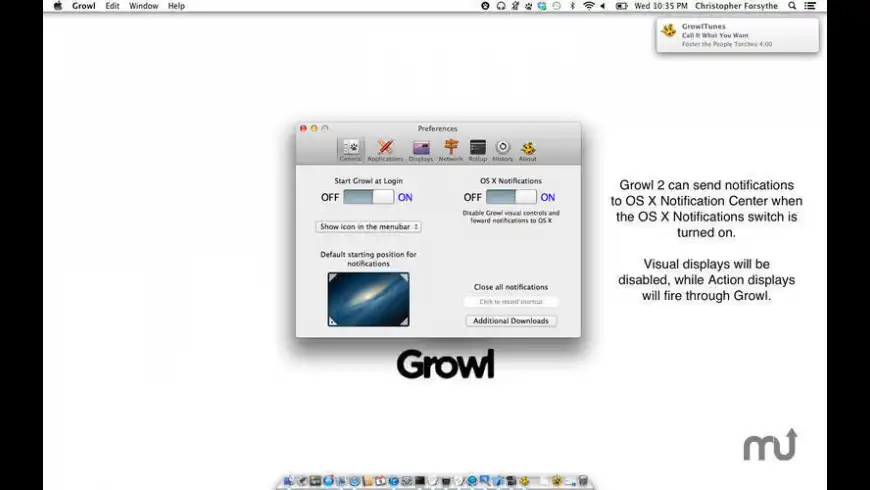Screen dimensions: 870x490
Task: Open the Christopher Forsythe user menu
Action: pos(736,6)
